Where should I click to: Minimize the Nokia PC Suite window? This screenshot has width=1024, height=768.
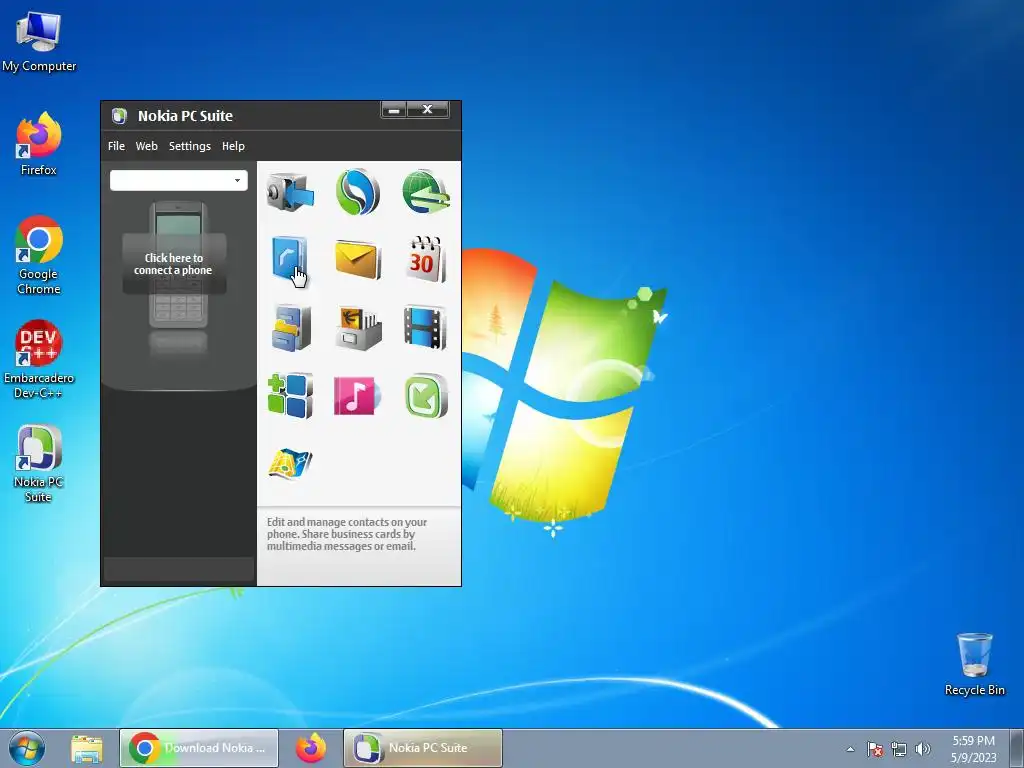(x=394, y=110)
